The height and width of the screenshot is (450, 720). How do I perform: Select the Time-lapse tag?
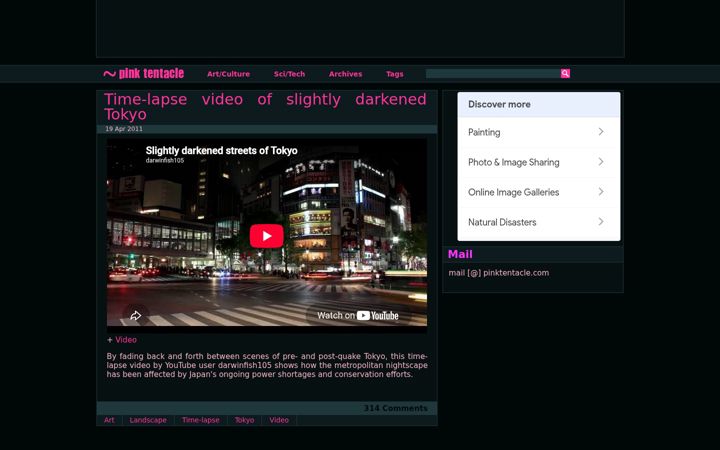201,420
